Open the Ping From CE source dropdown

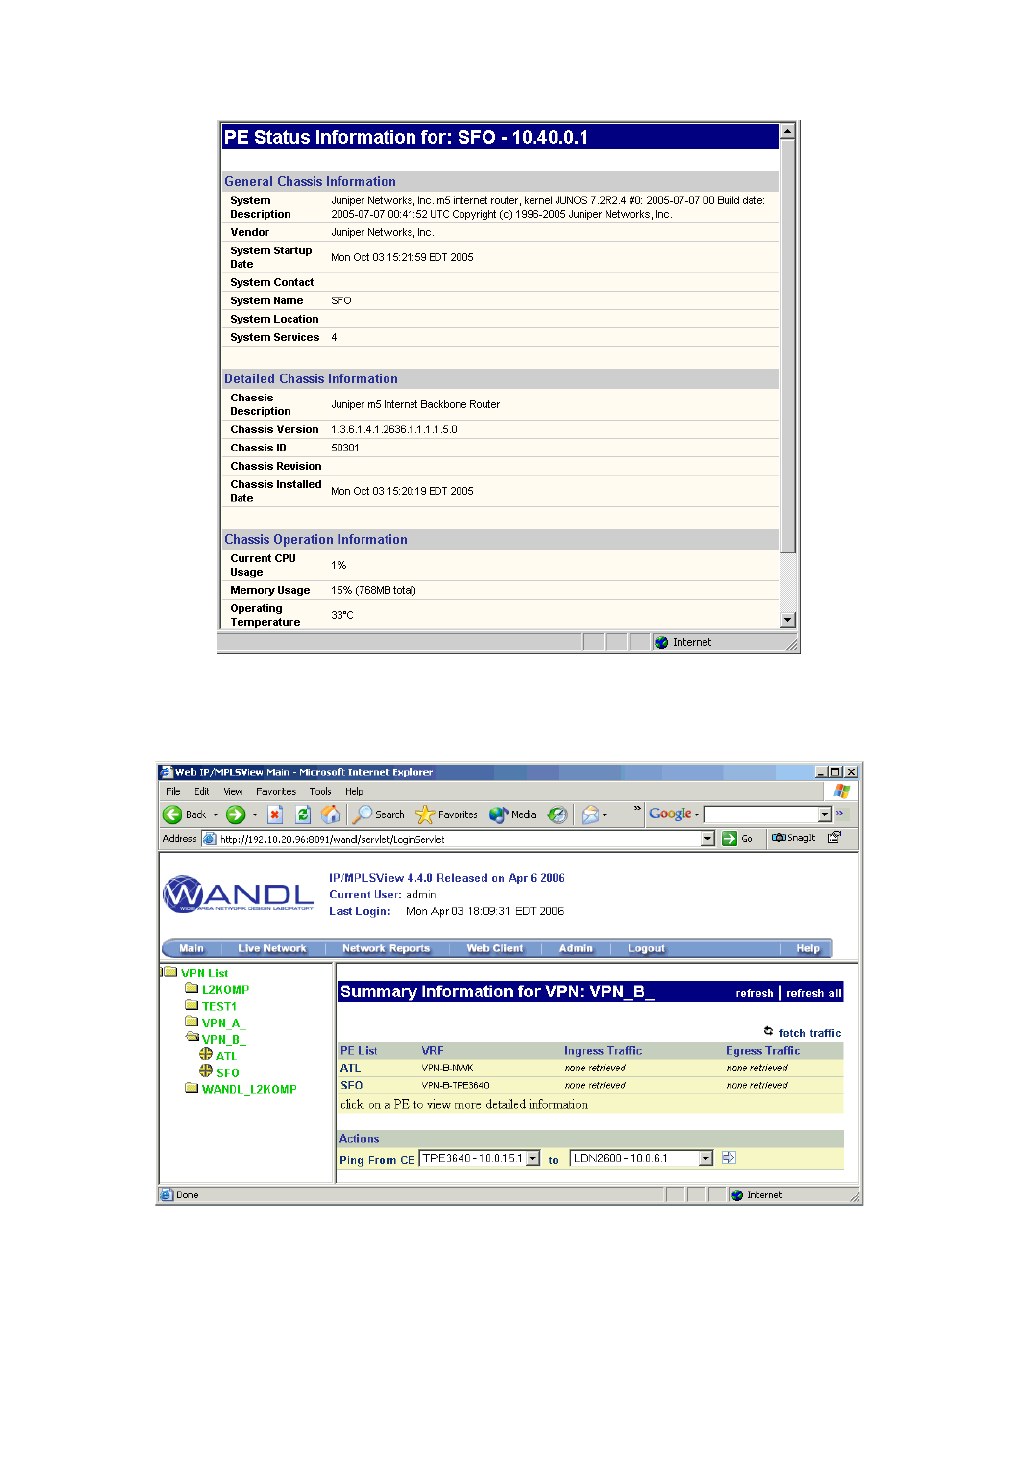pos(533,1159)
